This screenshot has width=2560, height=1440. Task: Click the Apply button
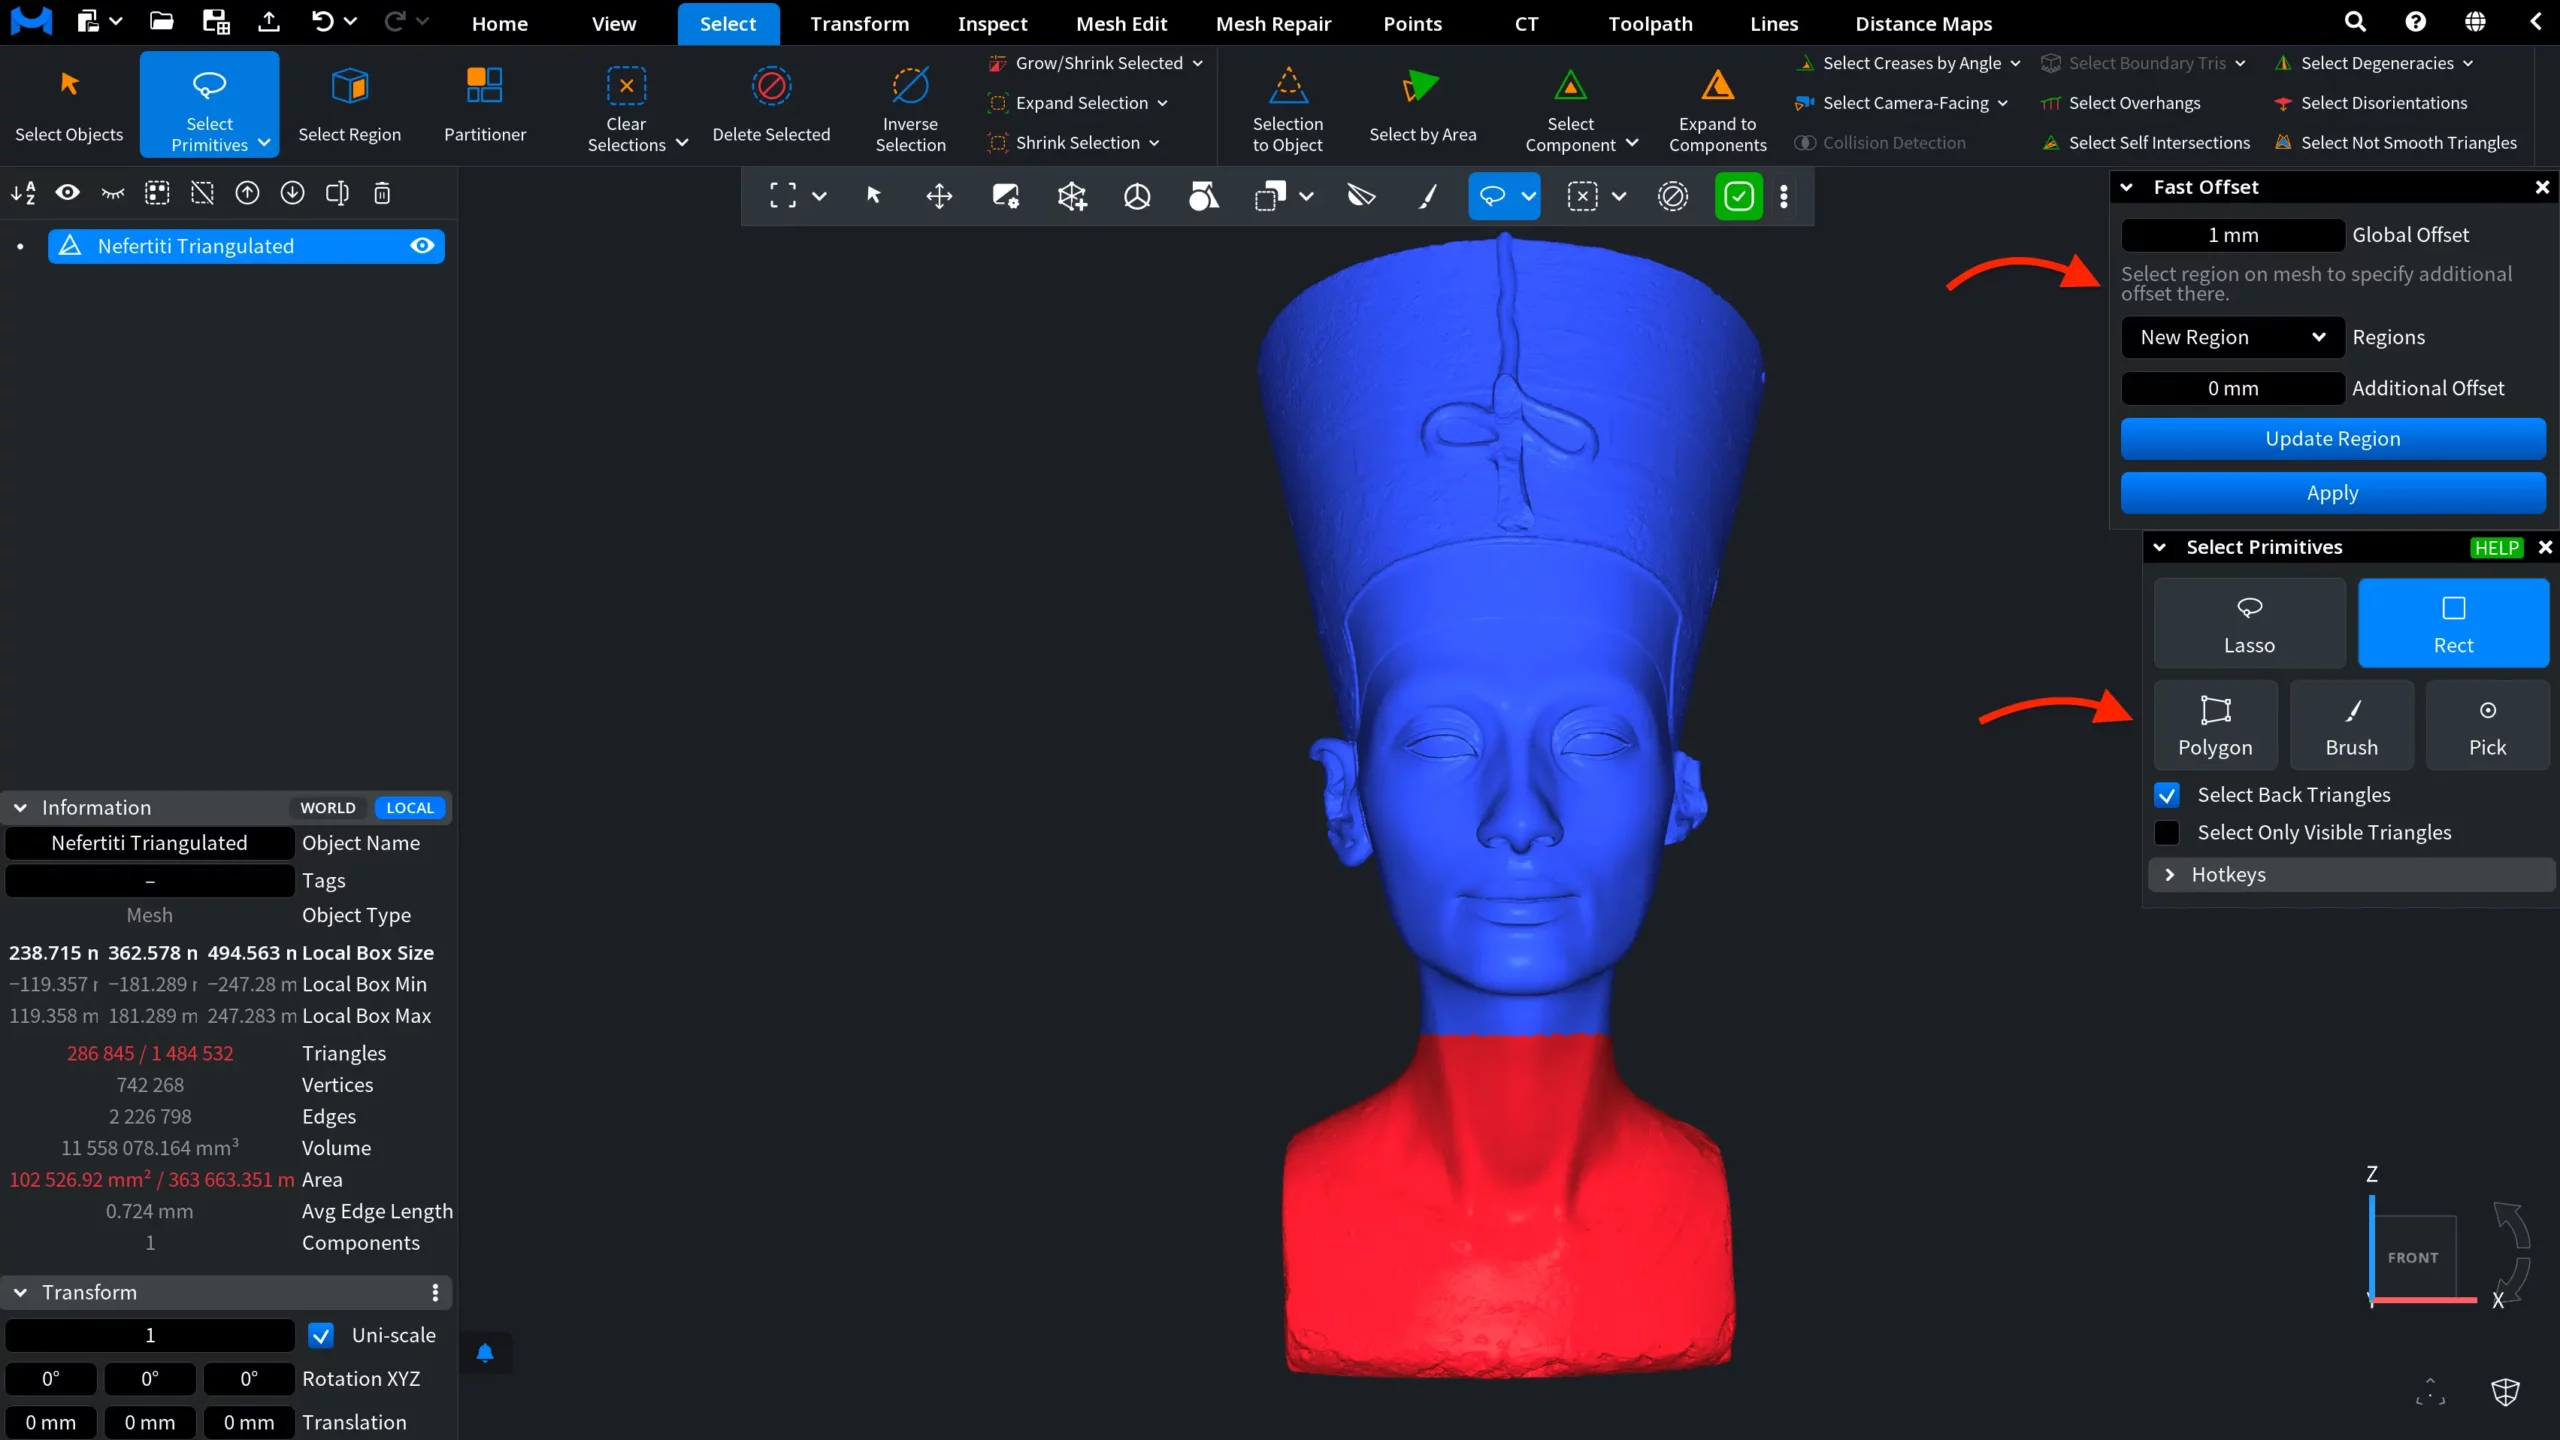point(2332,493)
